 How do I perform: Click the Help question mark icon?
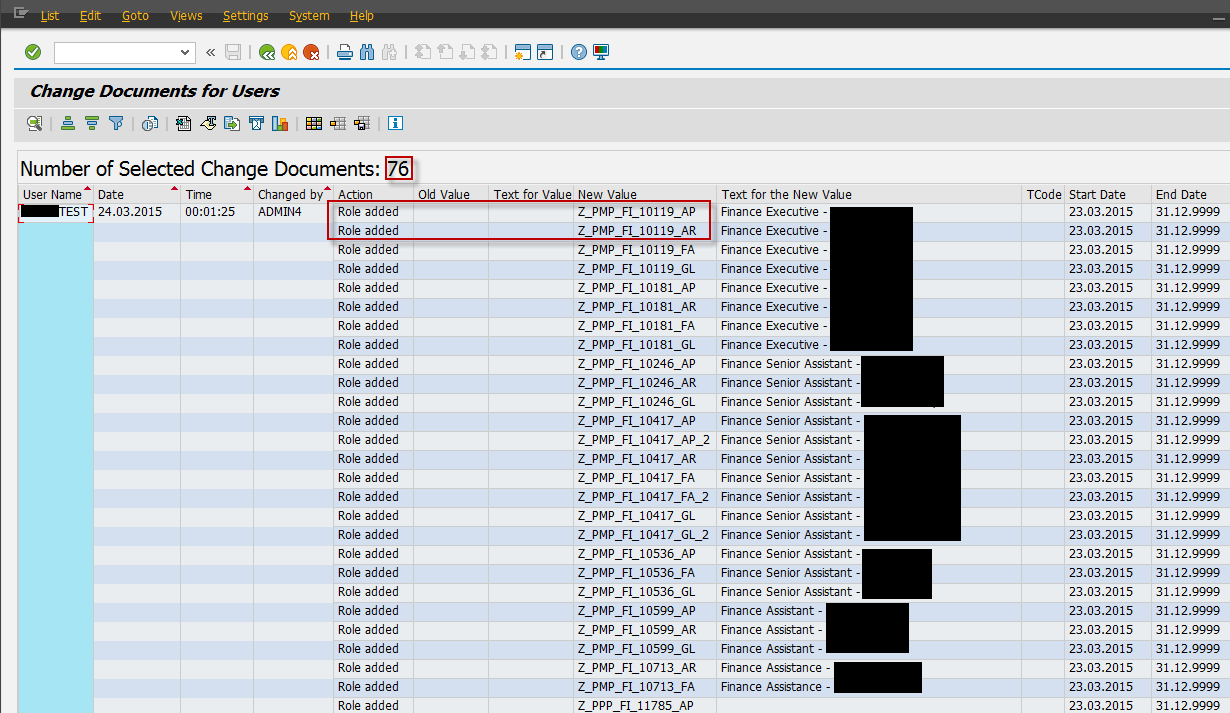click(578, 51)
